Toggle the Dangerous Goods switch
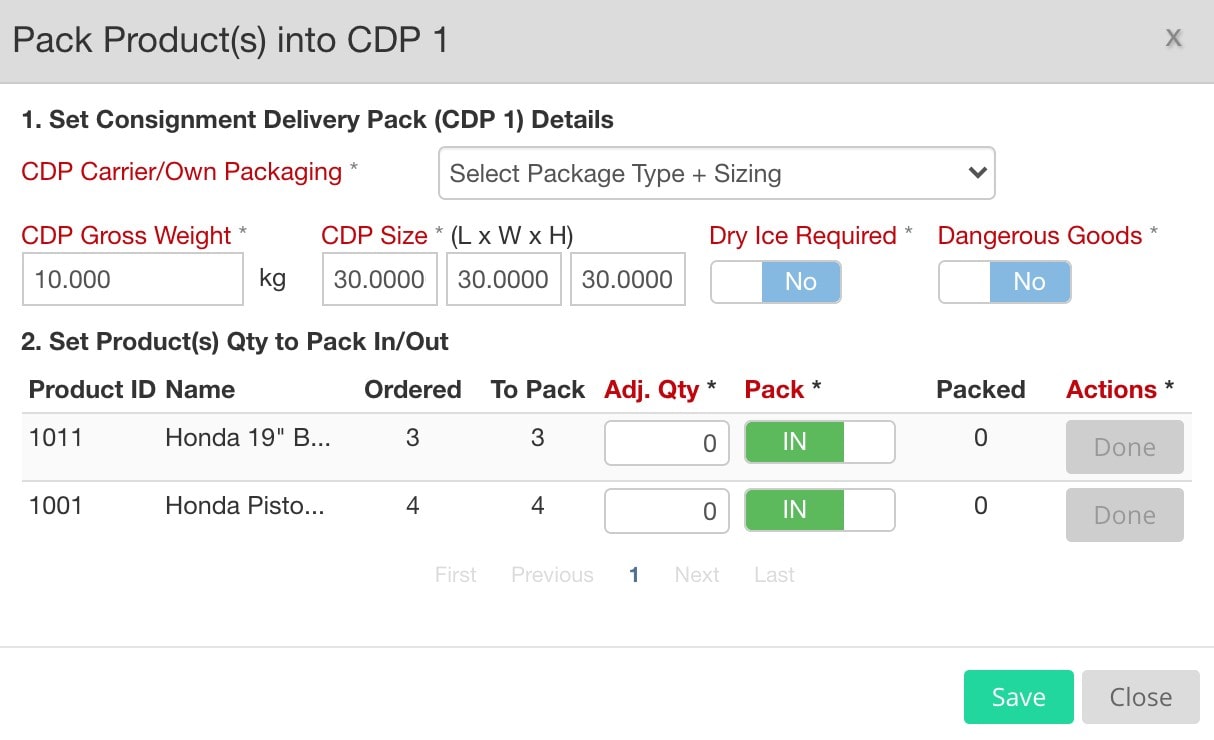Image resolution: width=1214 pixels, height=740 pixels. click(x=1004, y=282)
